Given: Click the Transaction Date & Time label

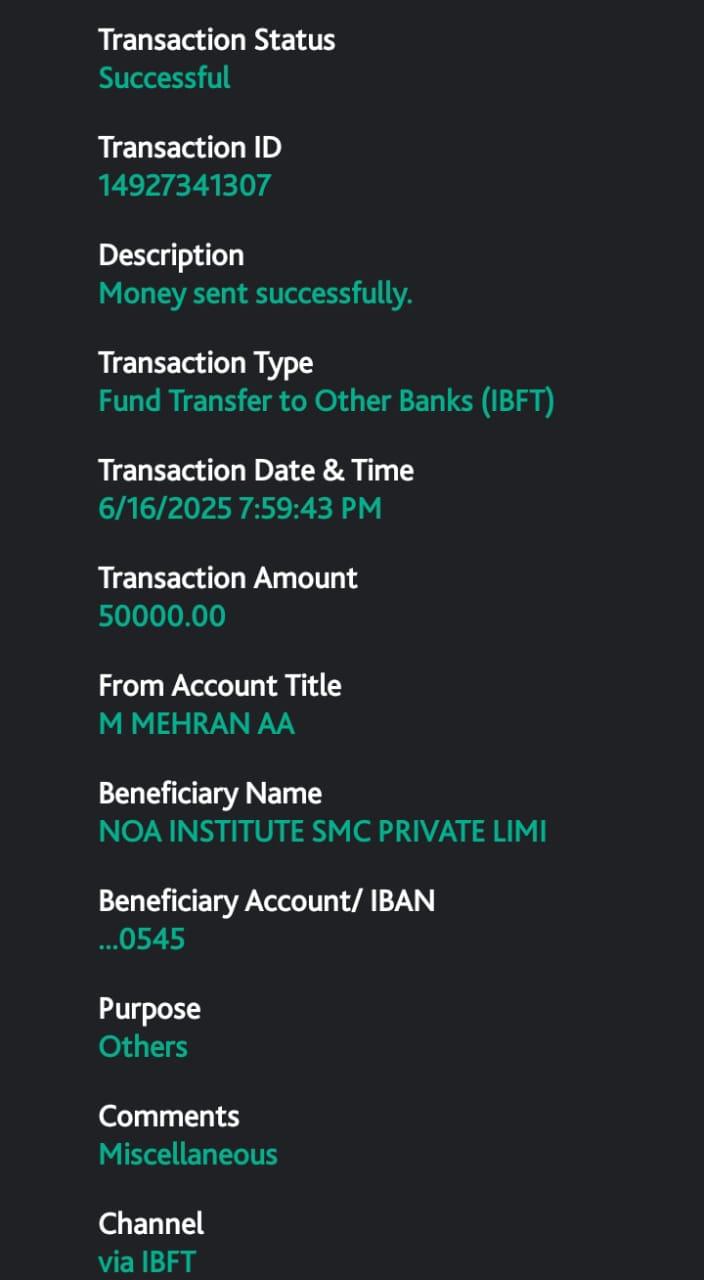Looking at the screenshot, I should point(255,470).
